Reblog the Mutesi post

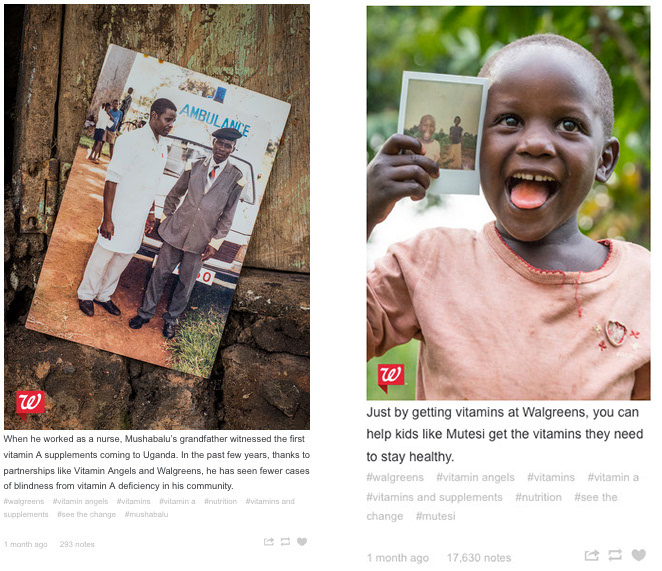(615, 555)
